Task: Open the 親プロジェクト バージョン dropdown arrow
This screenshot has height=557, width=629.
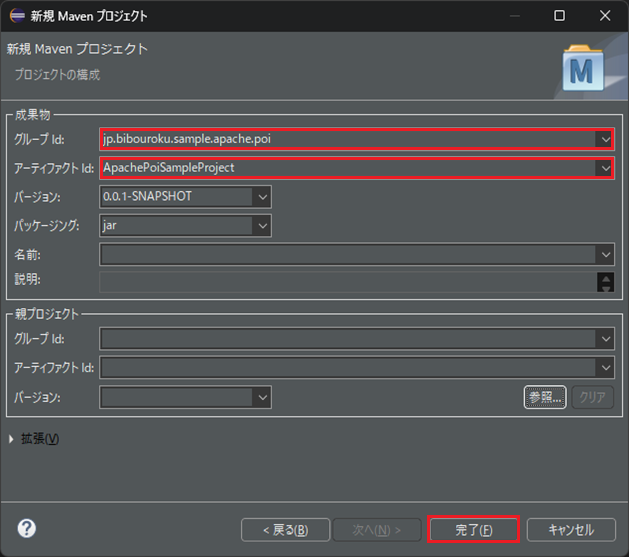Action: 262,397
